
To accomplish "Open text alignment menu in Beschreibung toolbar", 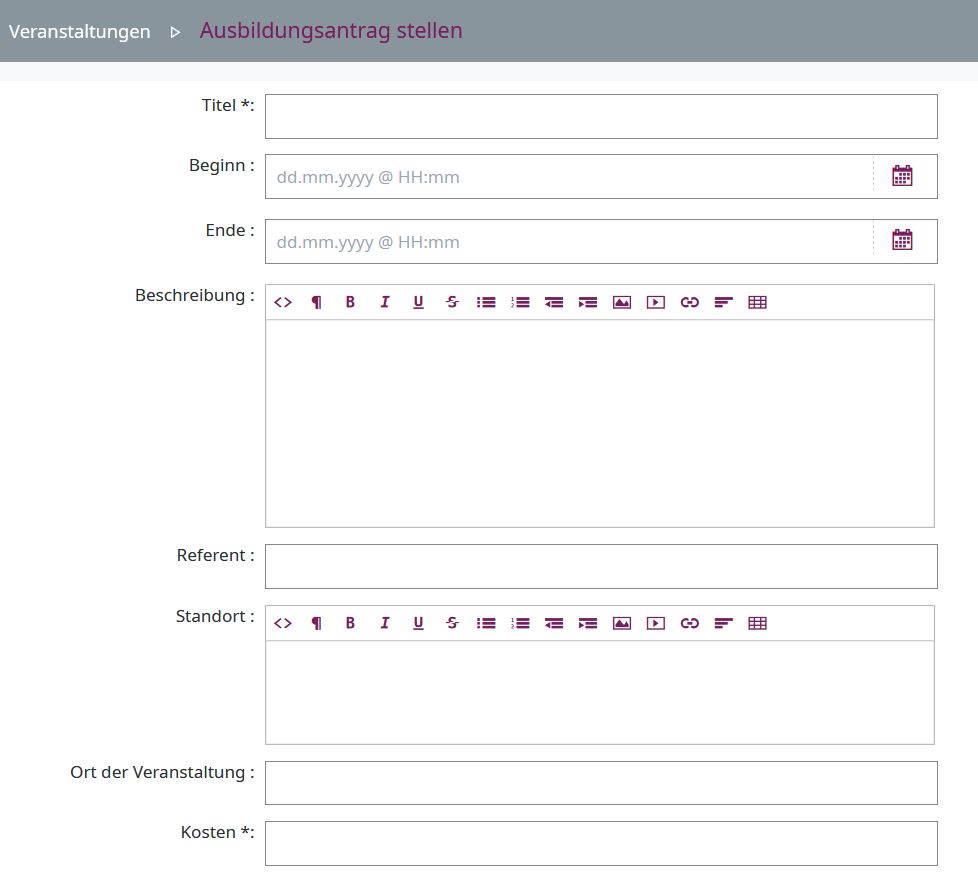I will coord(723,302).
